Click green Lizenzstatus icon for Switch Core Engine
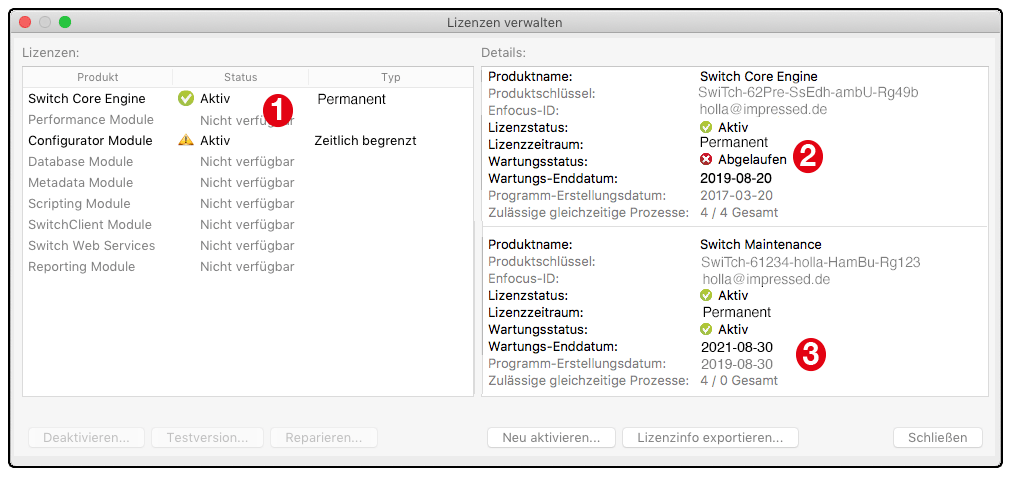Image resolution: width=1011 pixels, height=500 pixels. (x=706, y=127)
